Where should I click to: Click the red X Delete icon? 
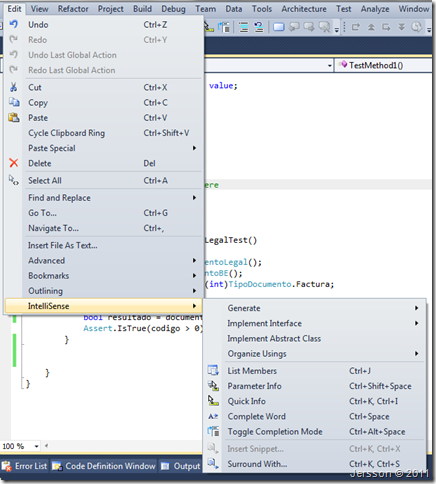coord(14,163)
